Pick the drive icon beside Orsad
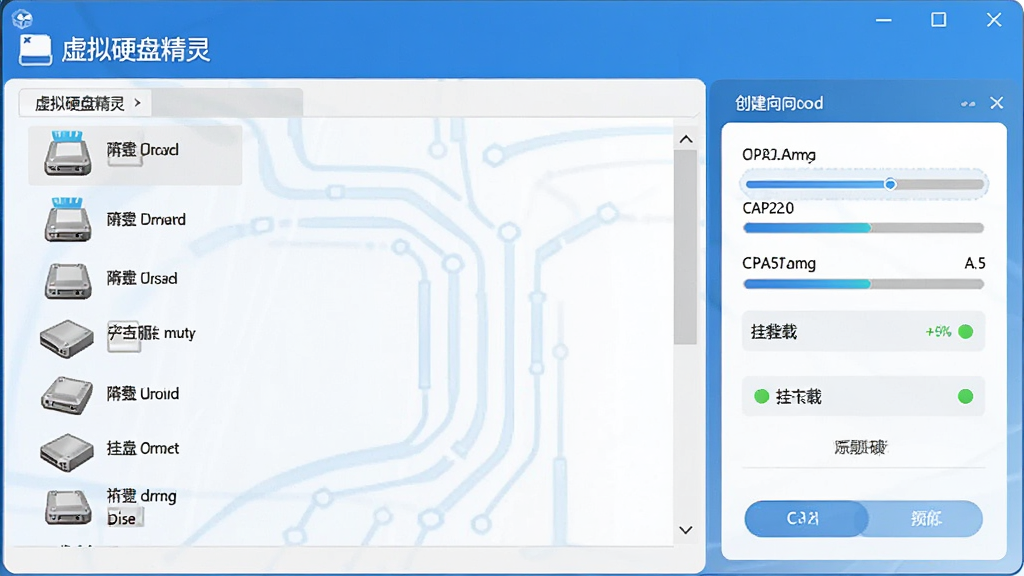The image size is (1024, 576). coord(68,281)
